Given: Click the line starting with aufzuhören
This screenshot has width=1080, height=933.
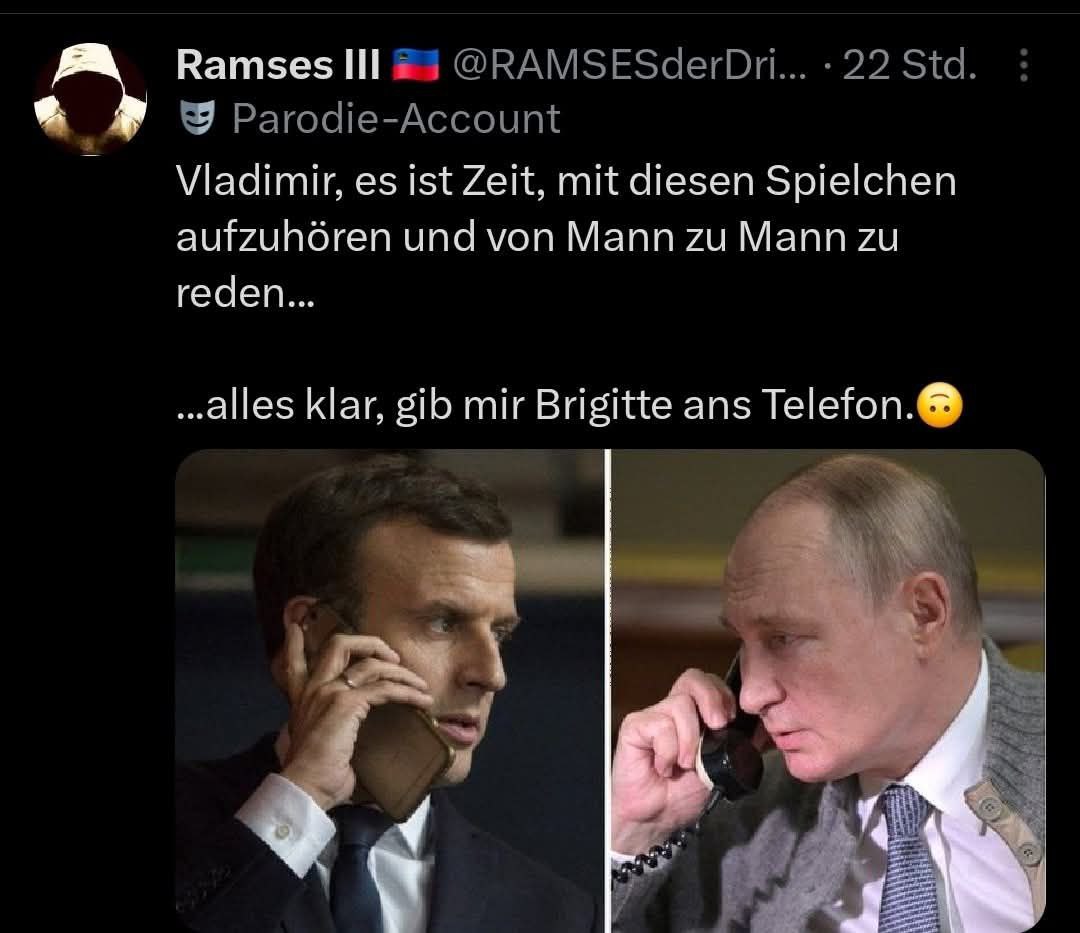Looking at the screenshot, I should tap(537, 238).
